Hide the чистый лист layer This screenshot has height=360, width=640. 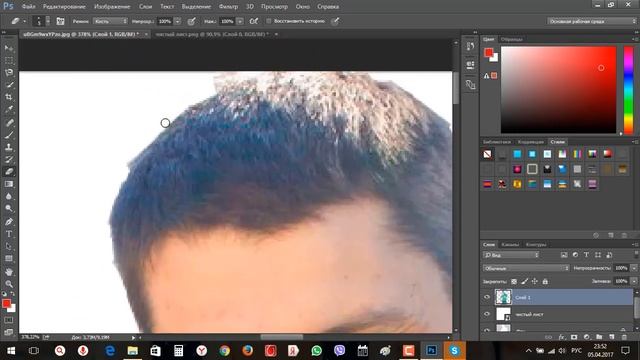pyautogui.click(x=487, y=314)
